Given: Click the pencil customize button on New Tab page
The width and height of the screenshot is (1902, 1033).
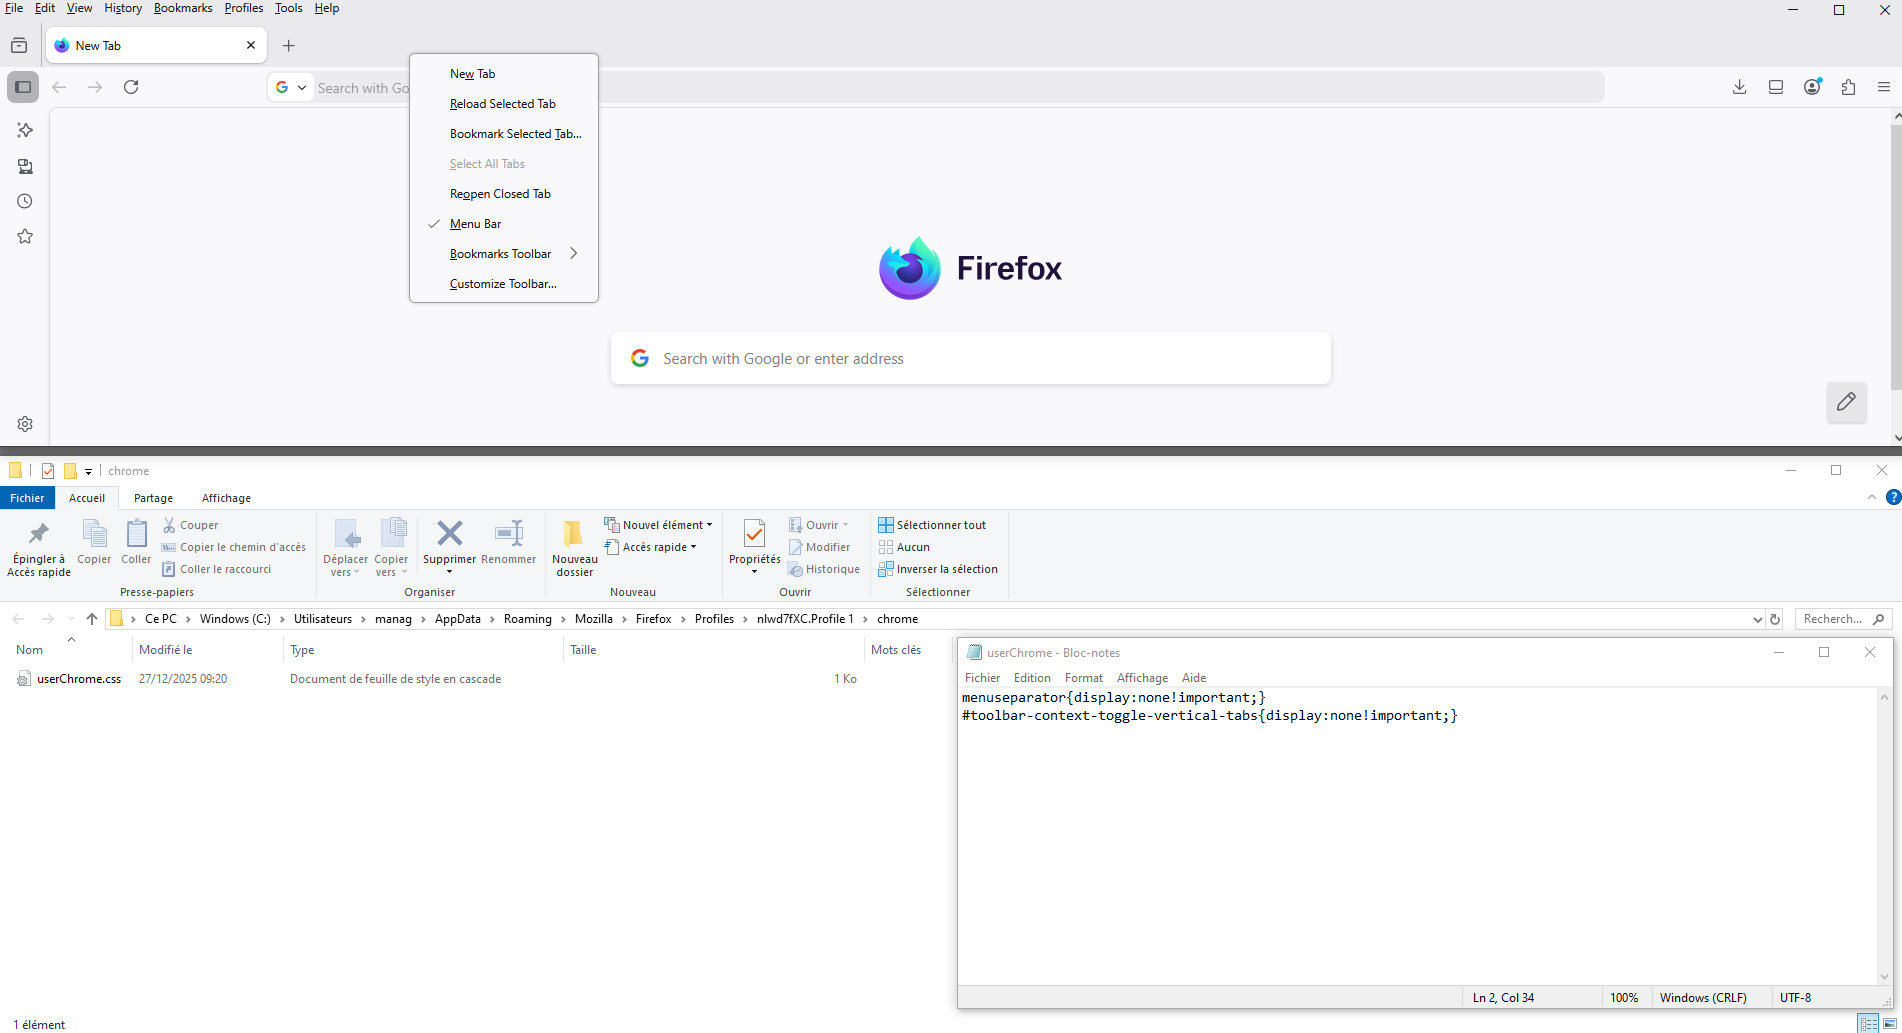Looking at the screenshot, I should click(1846, 402).
